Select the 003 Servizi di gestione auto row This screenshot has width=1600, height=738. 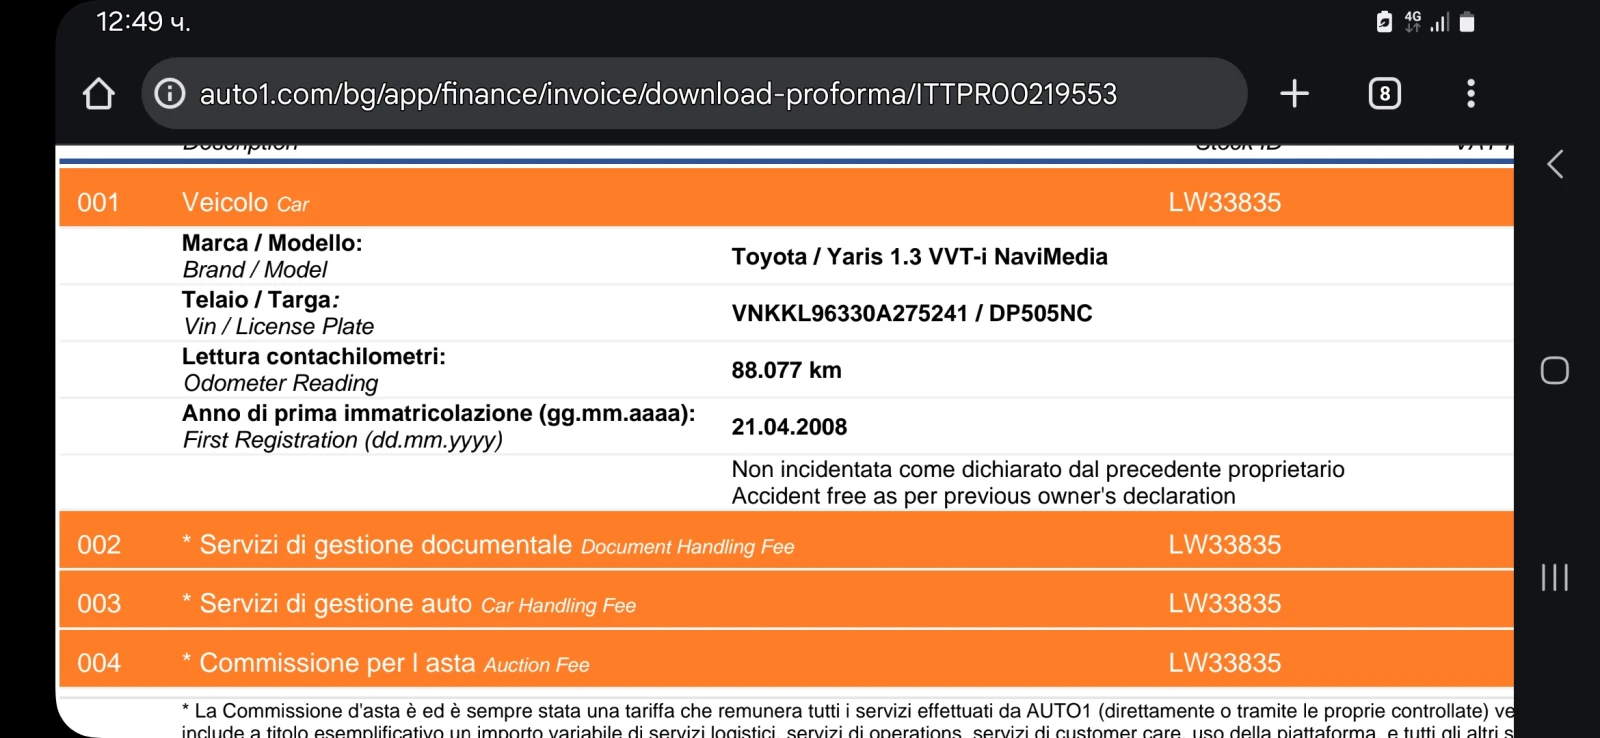coord(786,600)
